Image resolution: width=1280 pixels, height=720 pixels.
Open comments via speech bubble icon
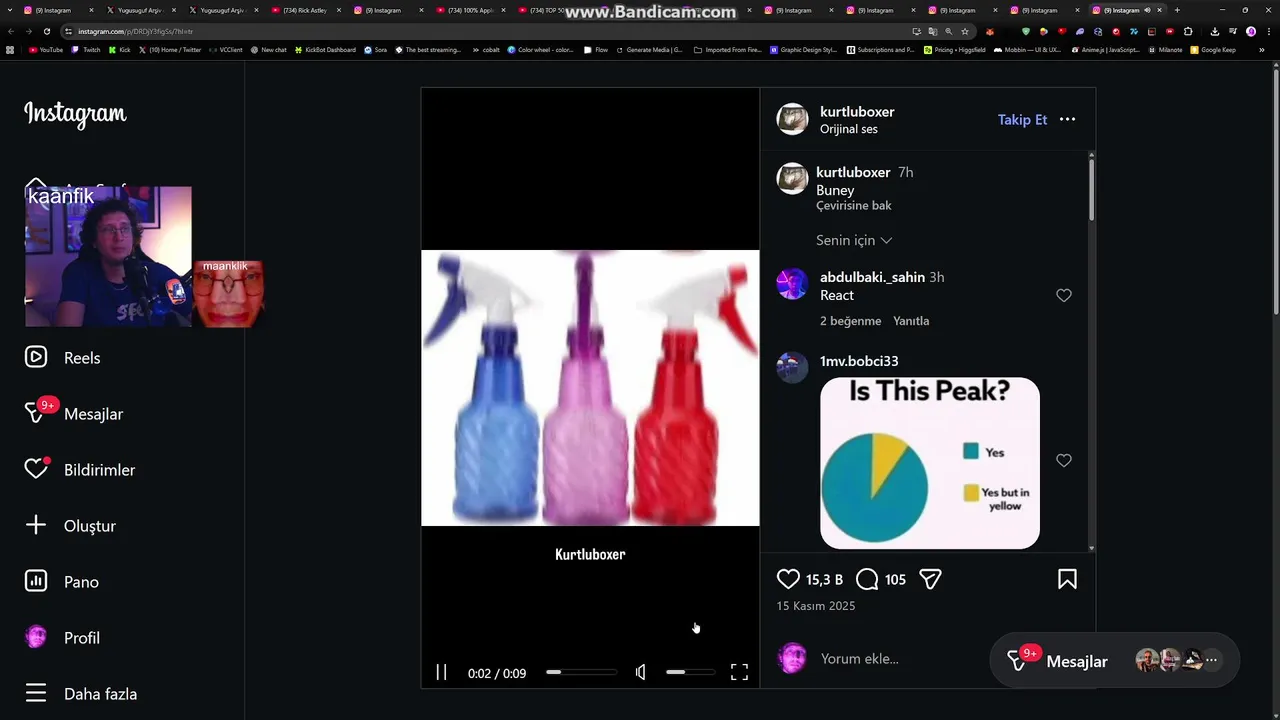point(867,579)
